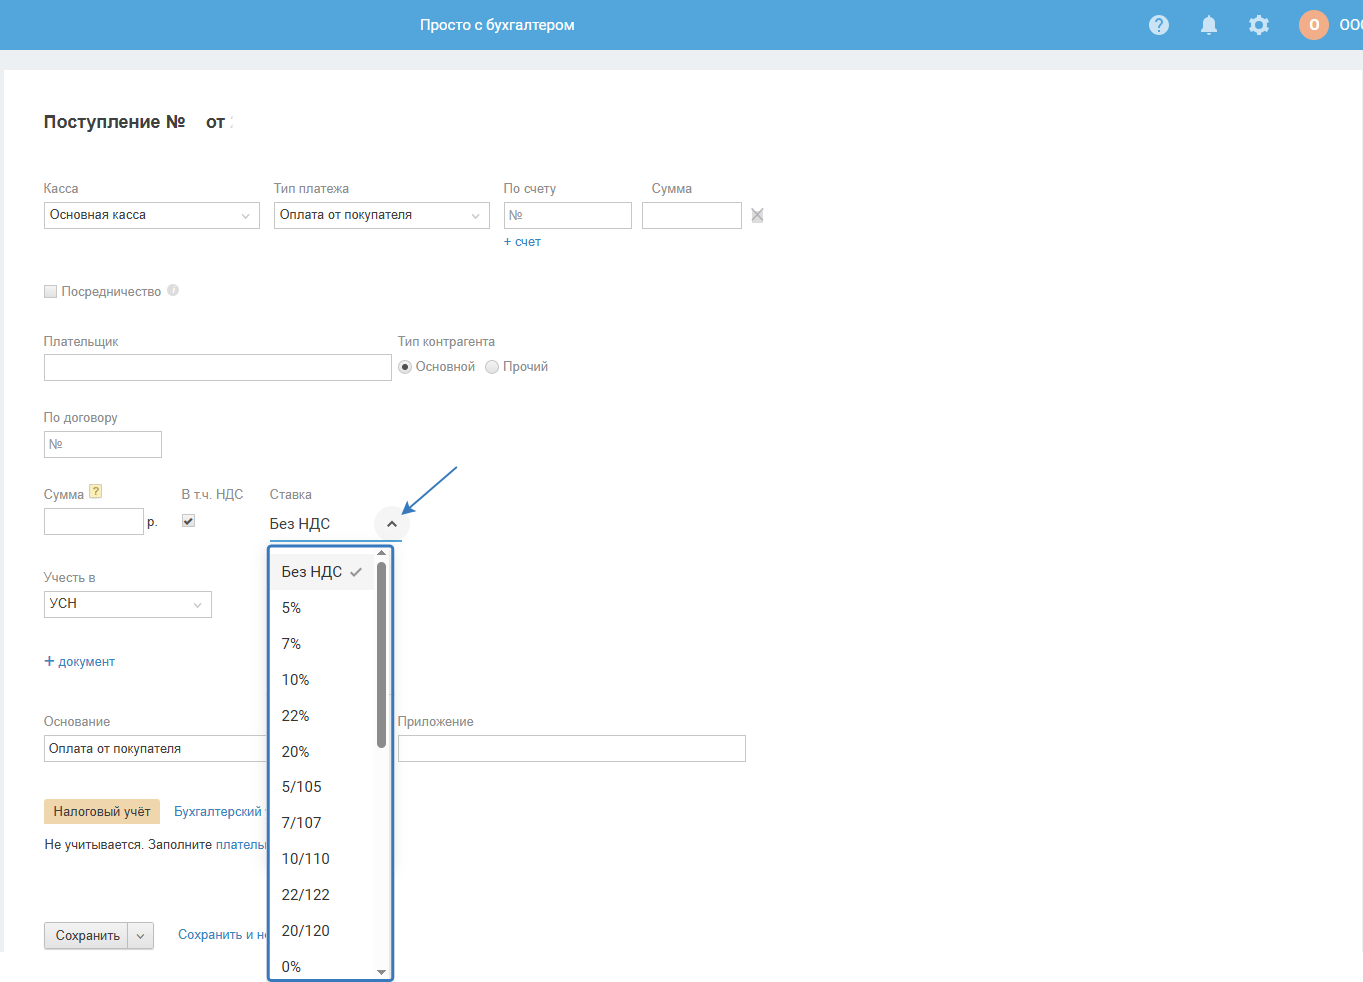Open the help question mark icon
1363x982 pixels.
pos(1159,25)
